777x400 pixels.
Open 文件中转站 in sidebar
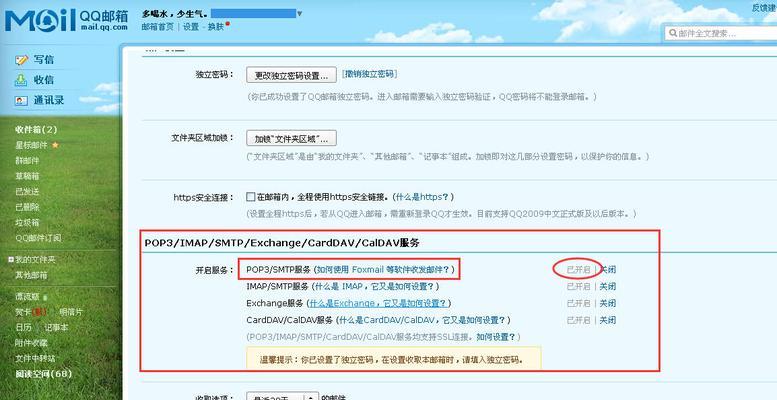coord(35,358)
